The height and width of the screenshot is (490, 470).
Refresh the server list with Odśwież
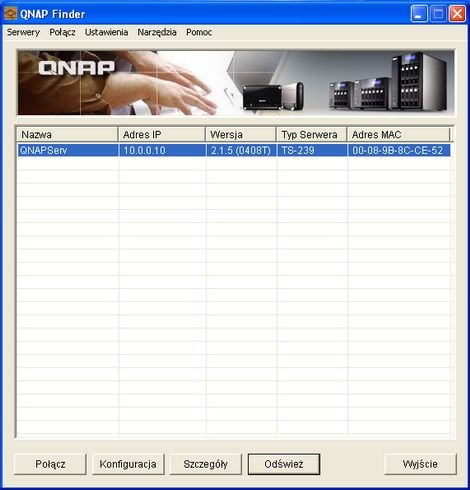[284, 464]
